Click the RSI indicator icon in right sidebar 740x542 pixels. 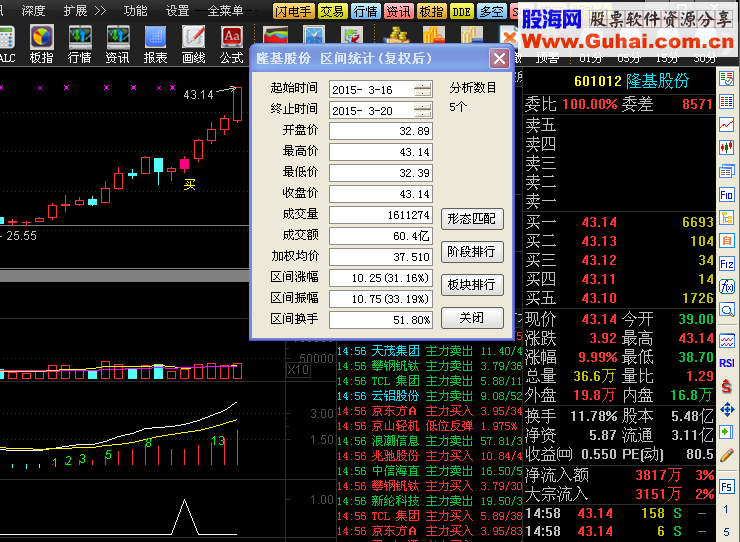[727, 363]
